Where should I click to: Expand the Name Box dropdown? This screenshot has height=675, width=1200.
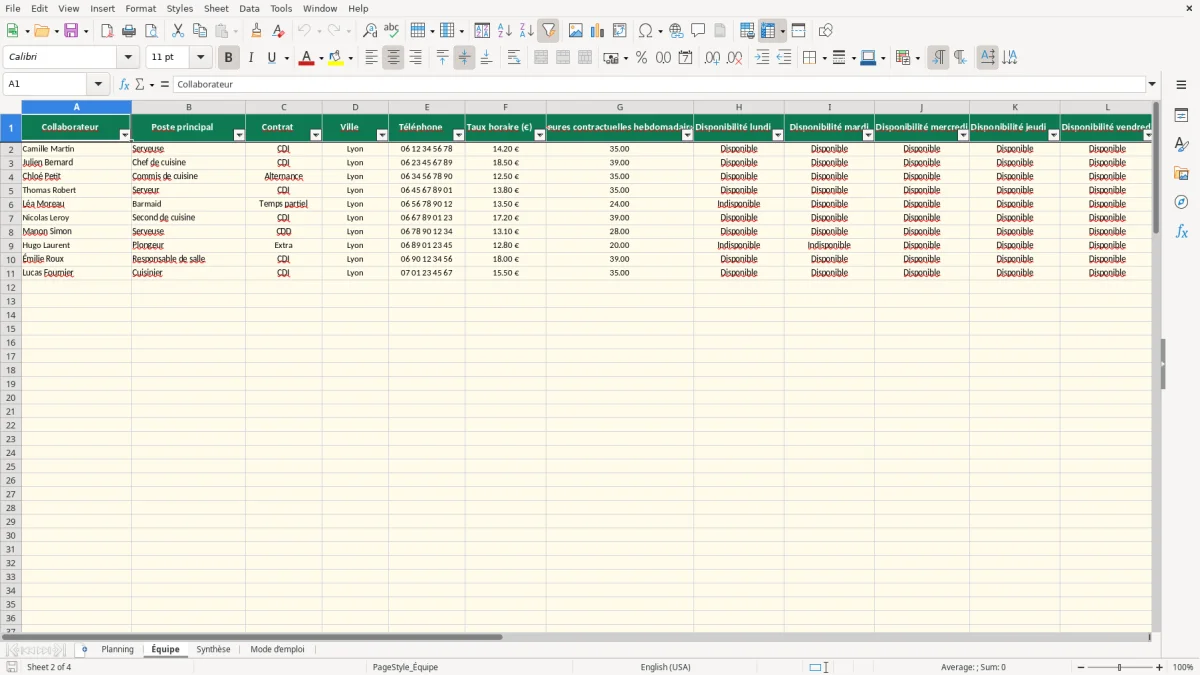click(98, 85)
